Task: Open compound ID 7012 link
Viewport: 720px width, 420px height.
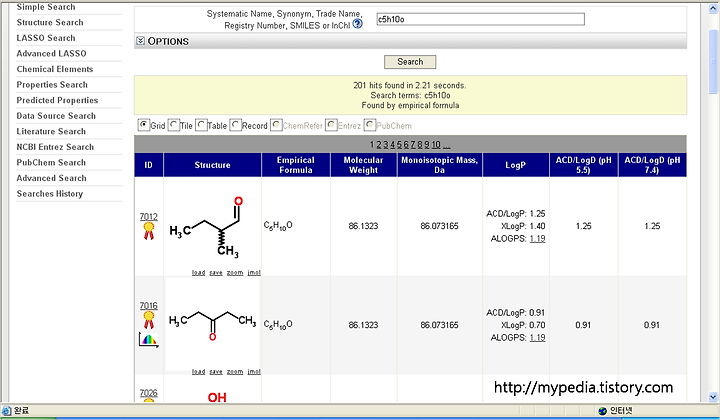Action: pos(148,217)
